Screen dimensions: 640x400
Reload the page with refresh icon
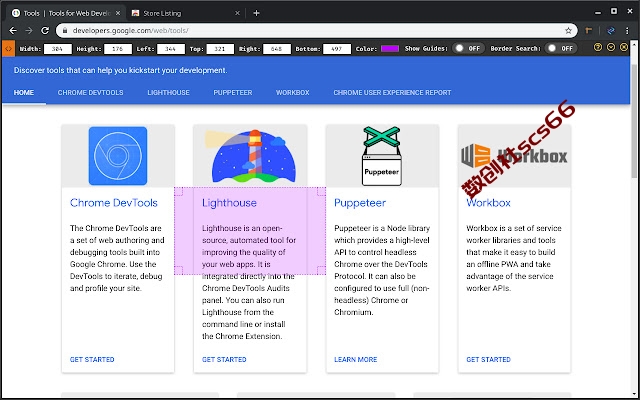pos(45,31)
